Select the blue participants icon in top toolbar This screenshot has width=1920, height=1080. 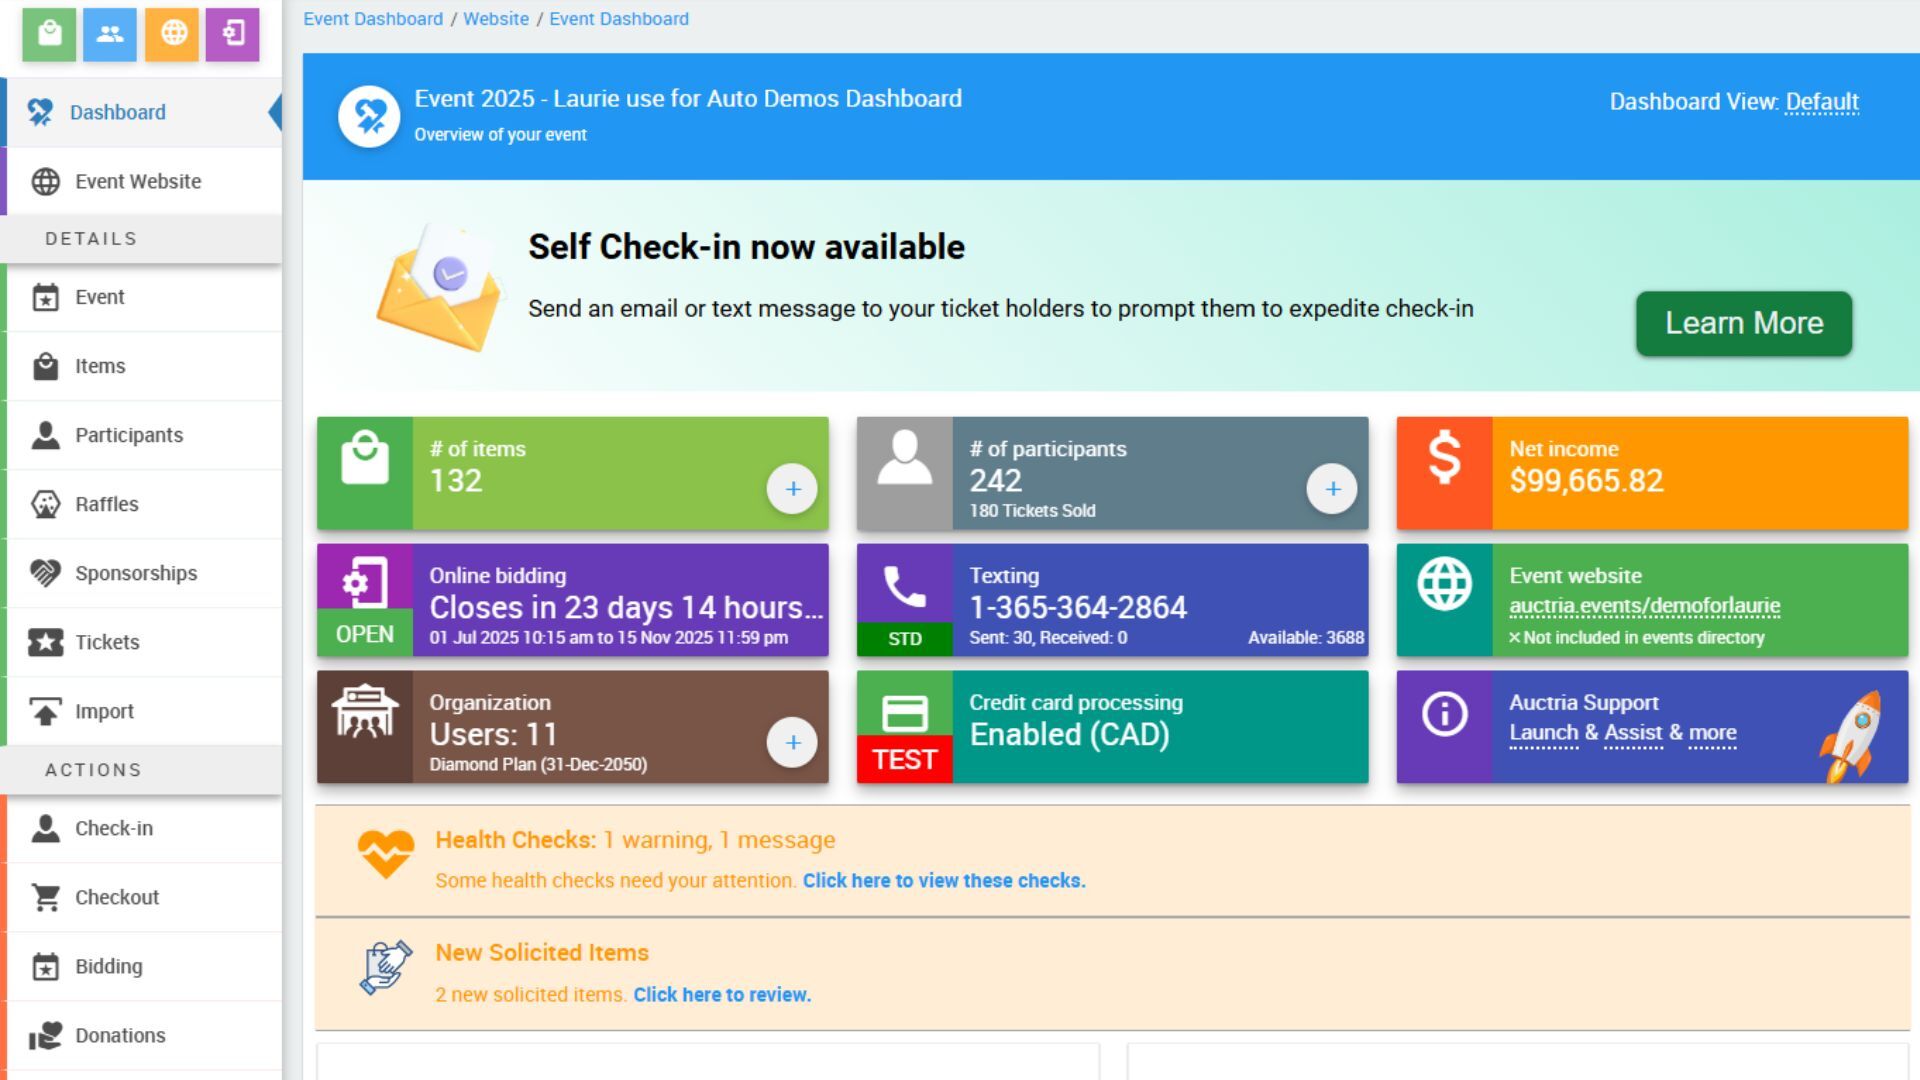(x=110, y=35)
